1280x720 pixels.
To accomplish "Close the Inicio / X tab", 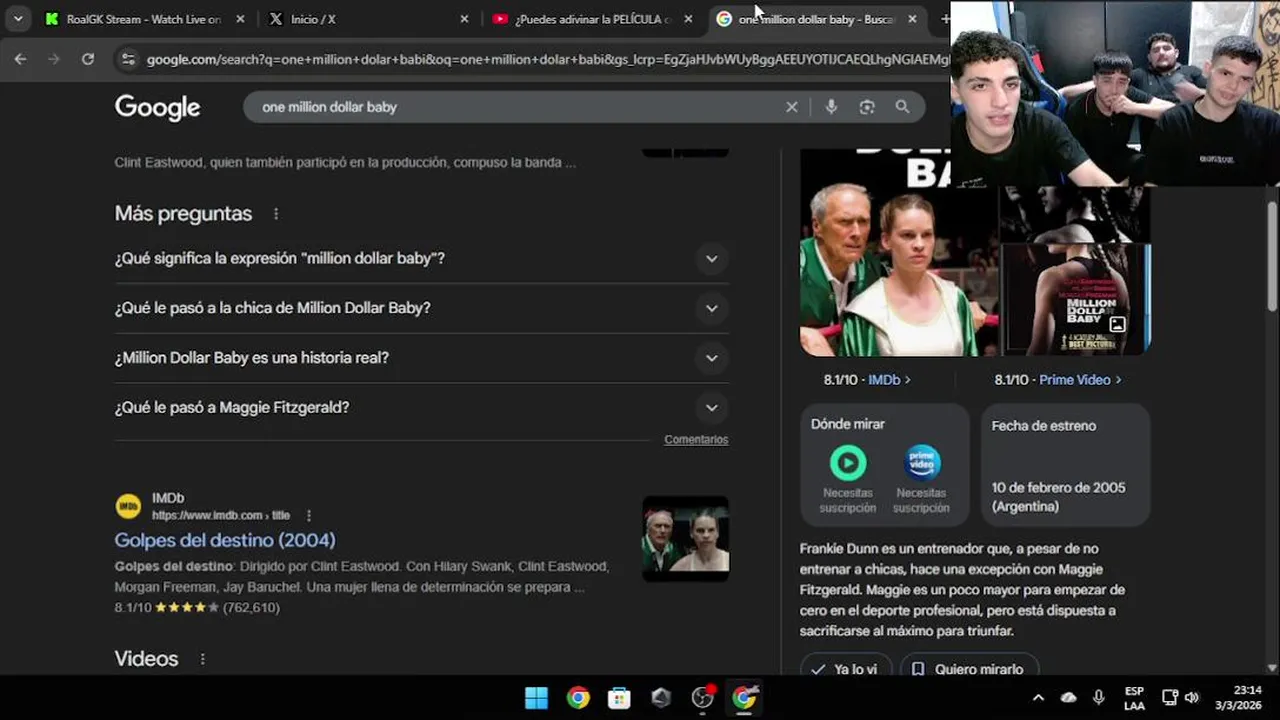I will click(464, 19).
